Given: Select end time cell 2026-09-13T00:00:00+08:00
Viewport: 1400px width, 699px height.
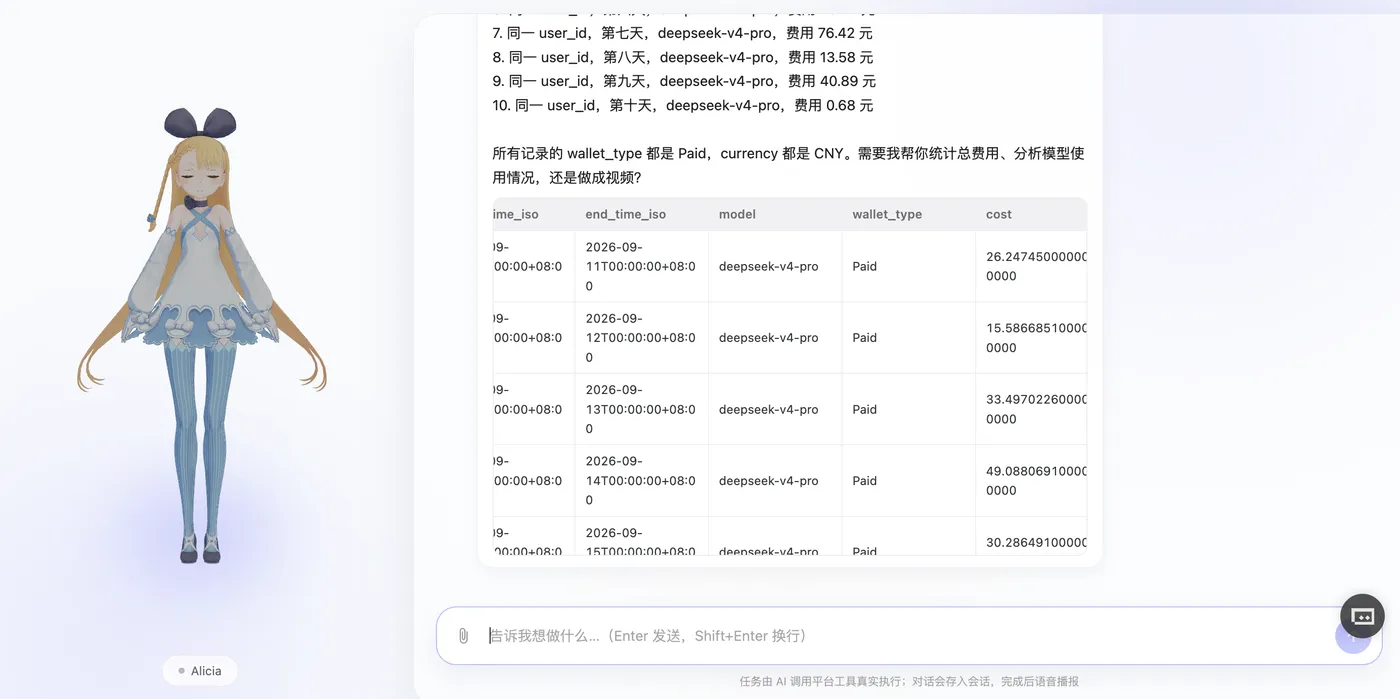Looking at the screenshot, I should [x=640, y=409].
